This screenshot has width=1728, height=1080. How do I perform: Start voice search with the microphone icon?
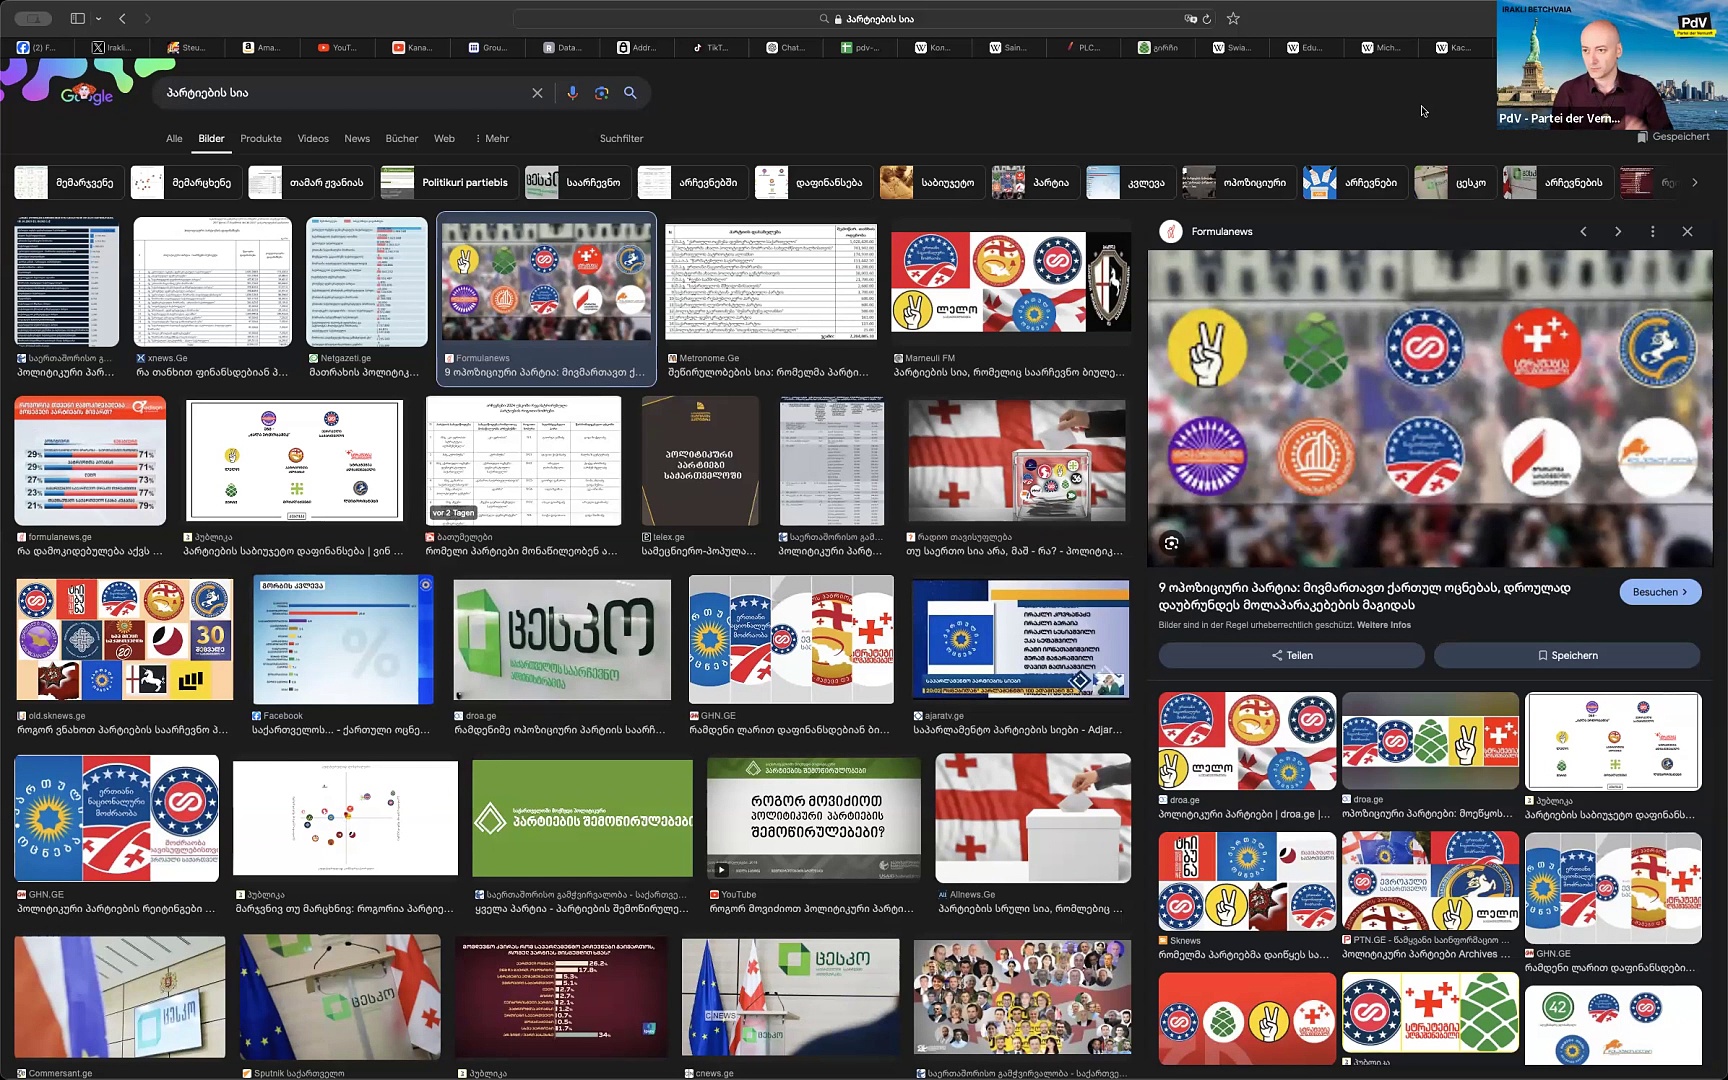coord(572,93)
